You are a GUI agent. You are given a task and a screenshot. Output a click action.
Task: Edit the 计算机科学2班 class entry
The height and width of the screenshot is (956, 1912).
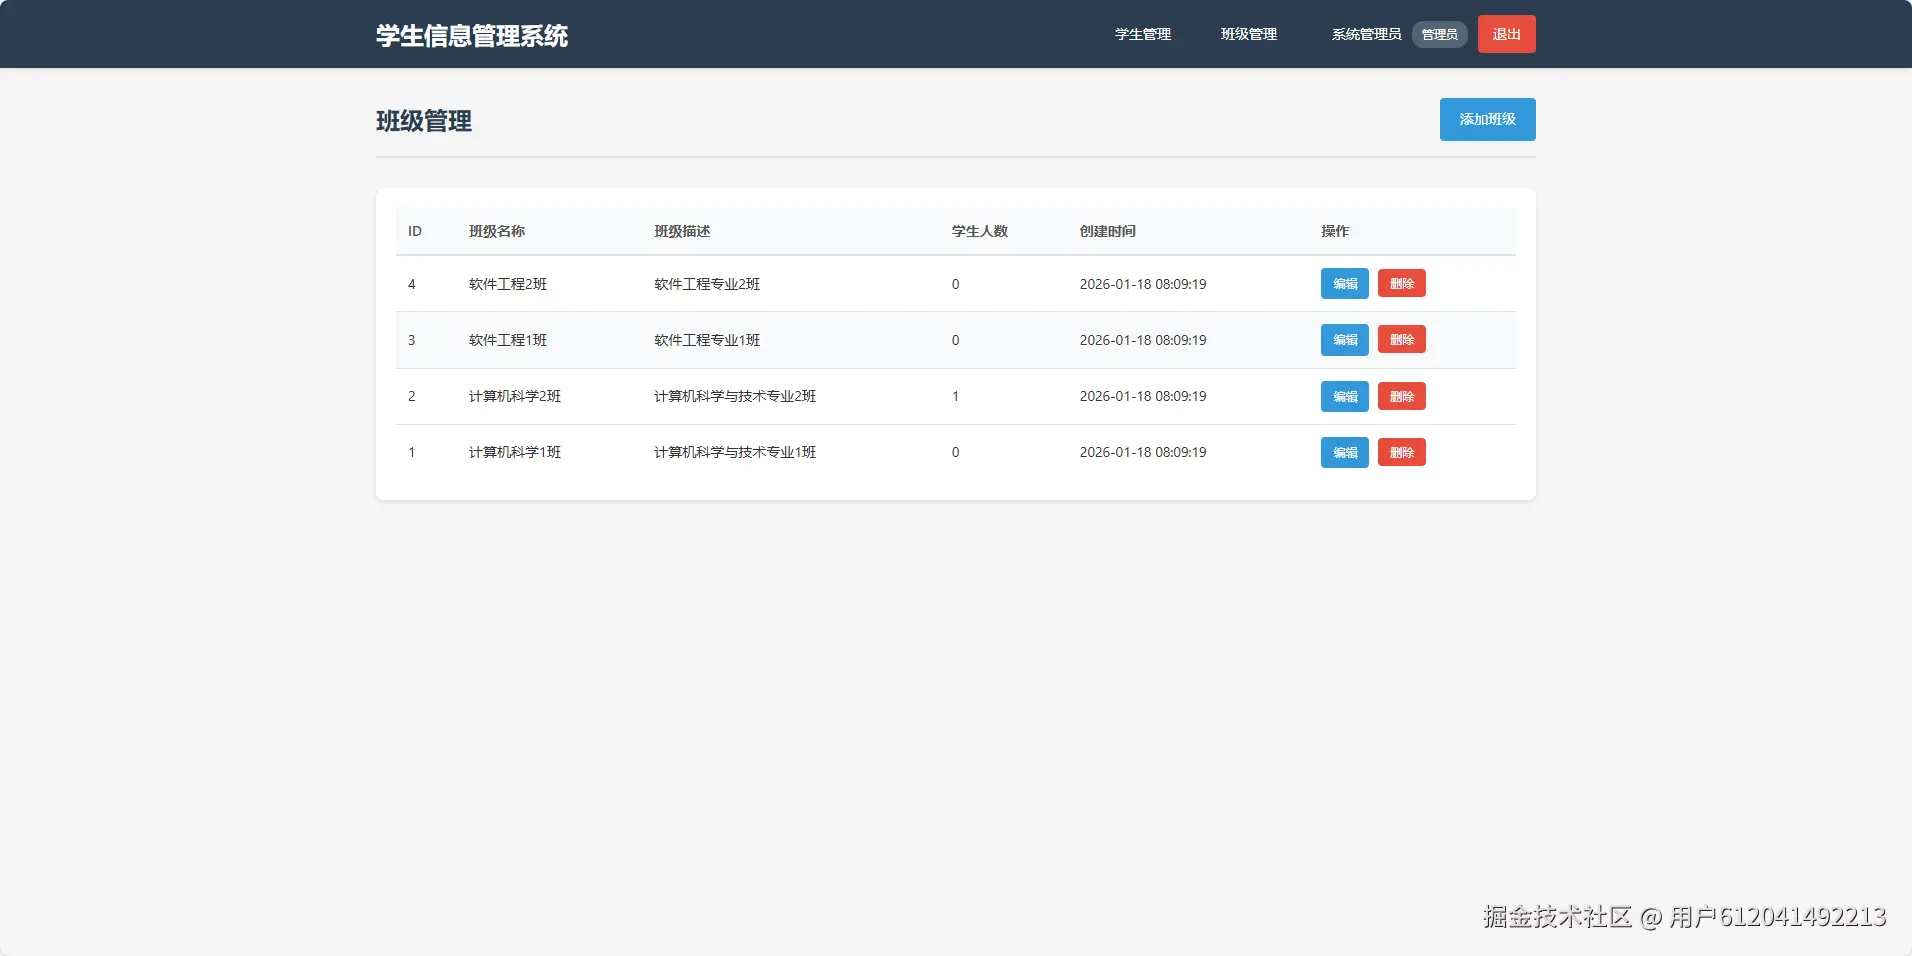coord(1344,396)
